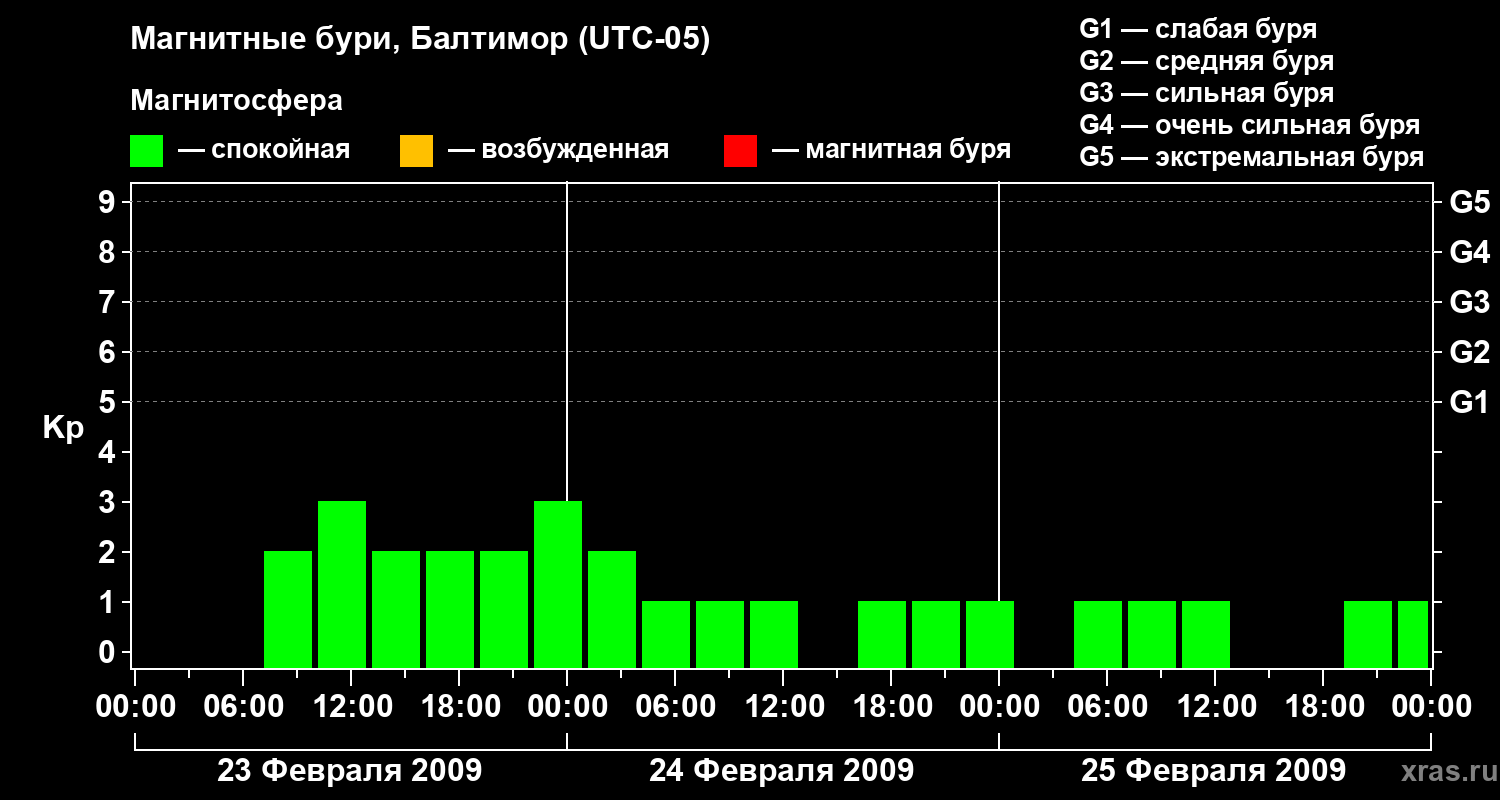The height and width of the screenshot is (800, 1500).
Task: Click the Kp axis value 8
Action: coord(109,252)
